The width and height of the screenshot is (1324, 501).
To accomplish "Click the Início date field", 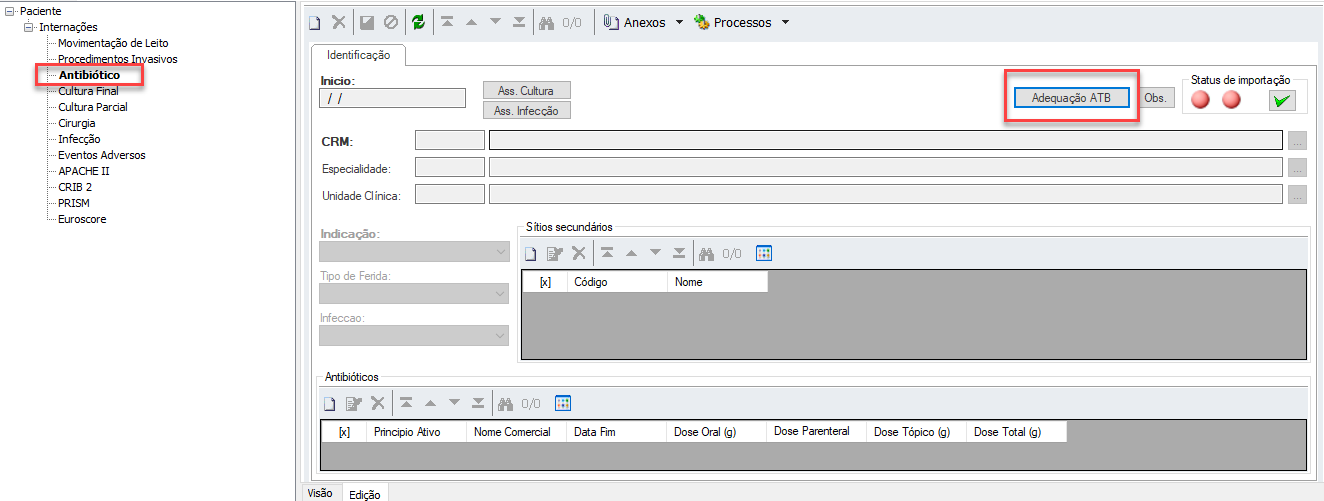I will click(x=392, y=98).
